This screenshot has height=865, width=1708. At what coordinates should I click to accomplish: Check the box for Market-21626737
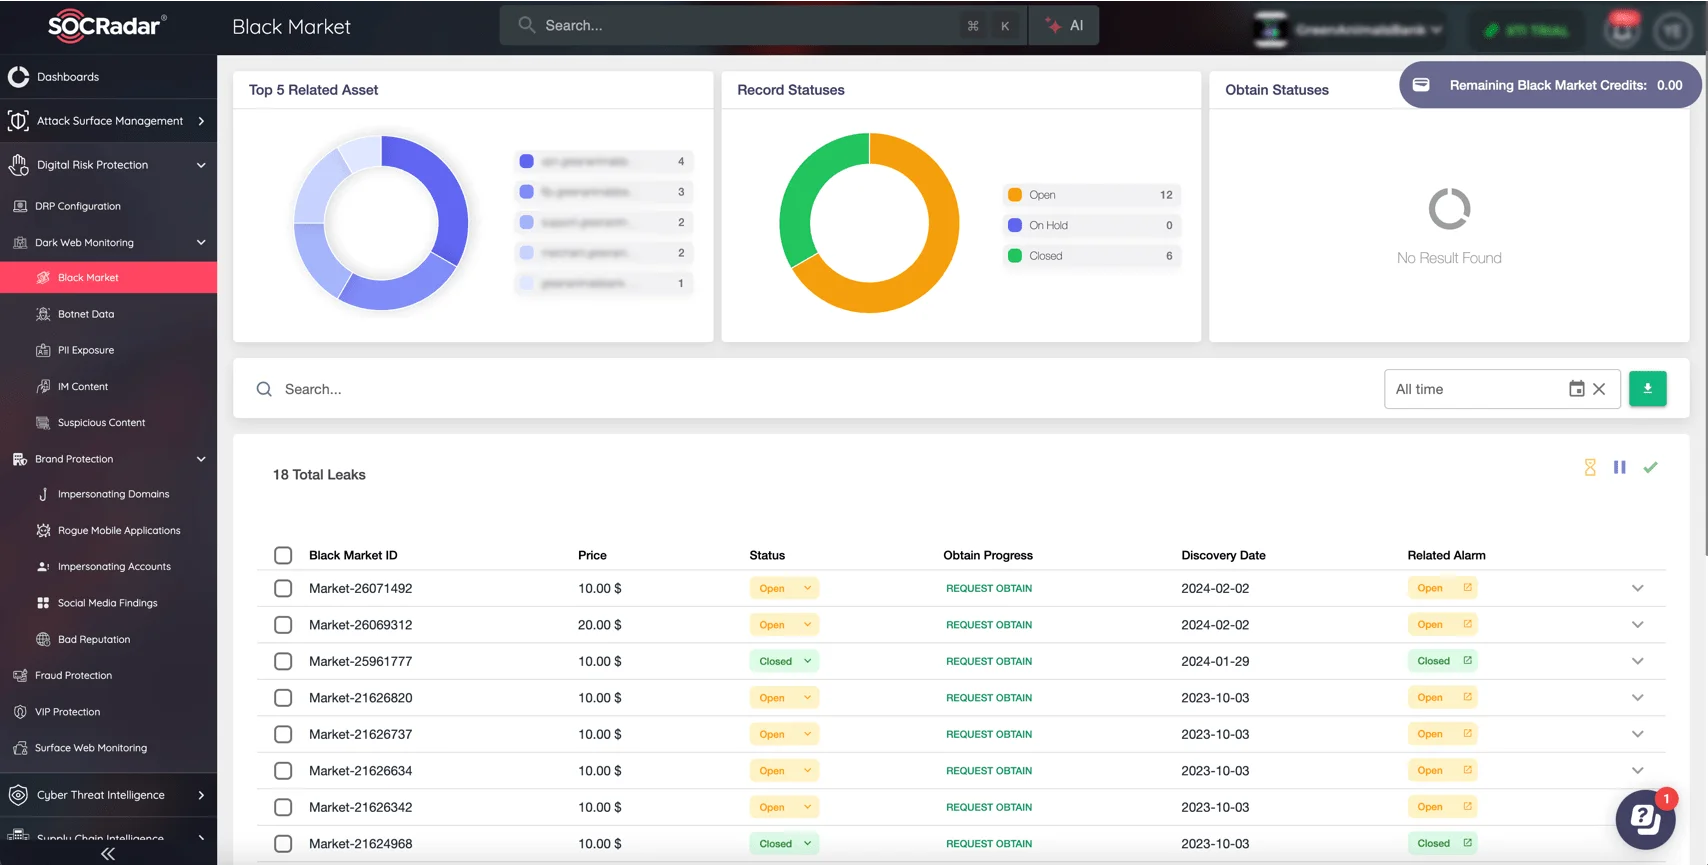[283, 734]
